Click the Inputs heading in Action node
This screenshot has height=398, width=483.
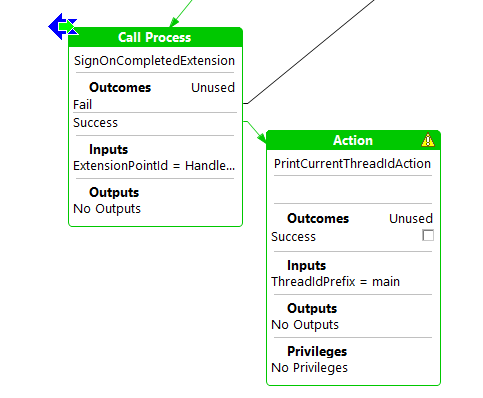click(x=306, y=265)
